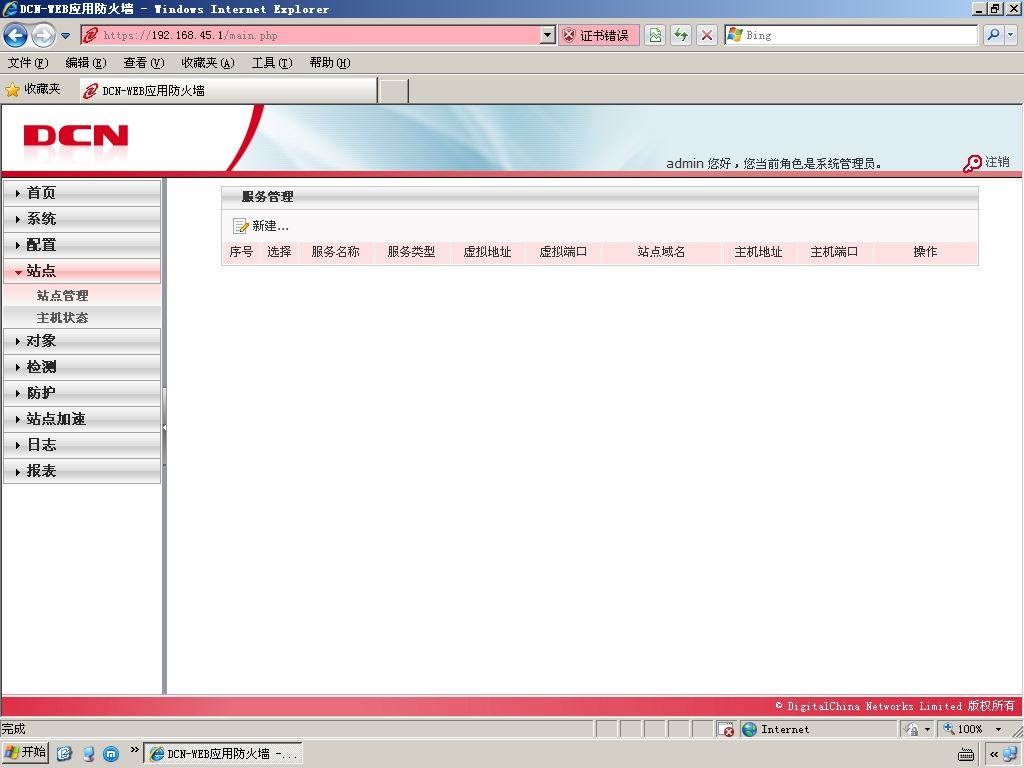Open the address bar history dropdown
Viewport: 1024px width, 768px height.
(548, 35)
